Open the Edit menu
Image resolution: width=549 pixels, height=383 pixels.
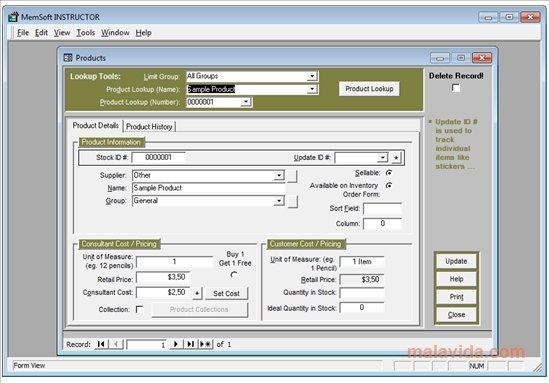41,33
